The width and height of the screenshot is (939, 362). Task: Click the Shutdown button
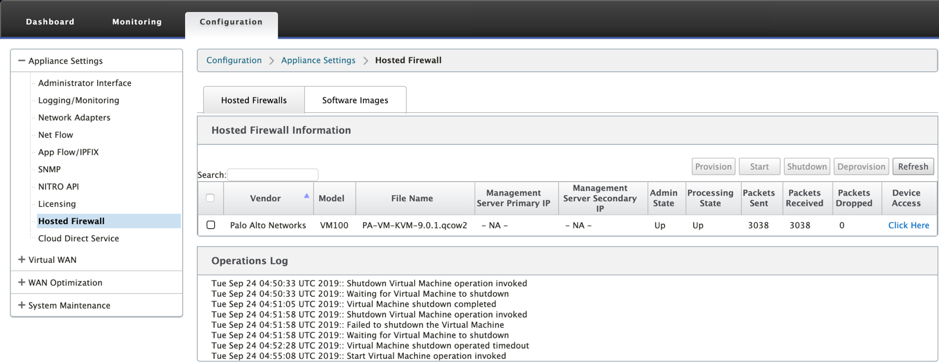[x=807, y=167]
